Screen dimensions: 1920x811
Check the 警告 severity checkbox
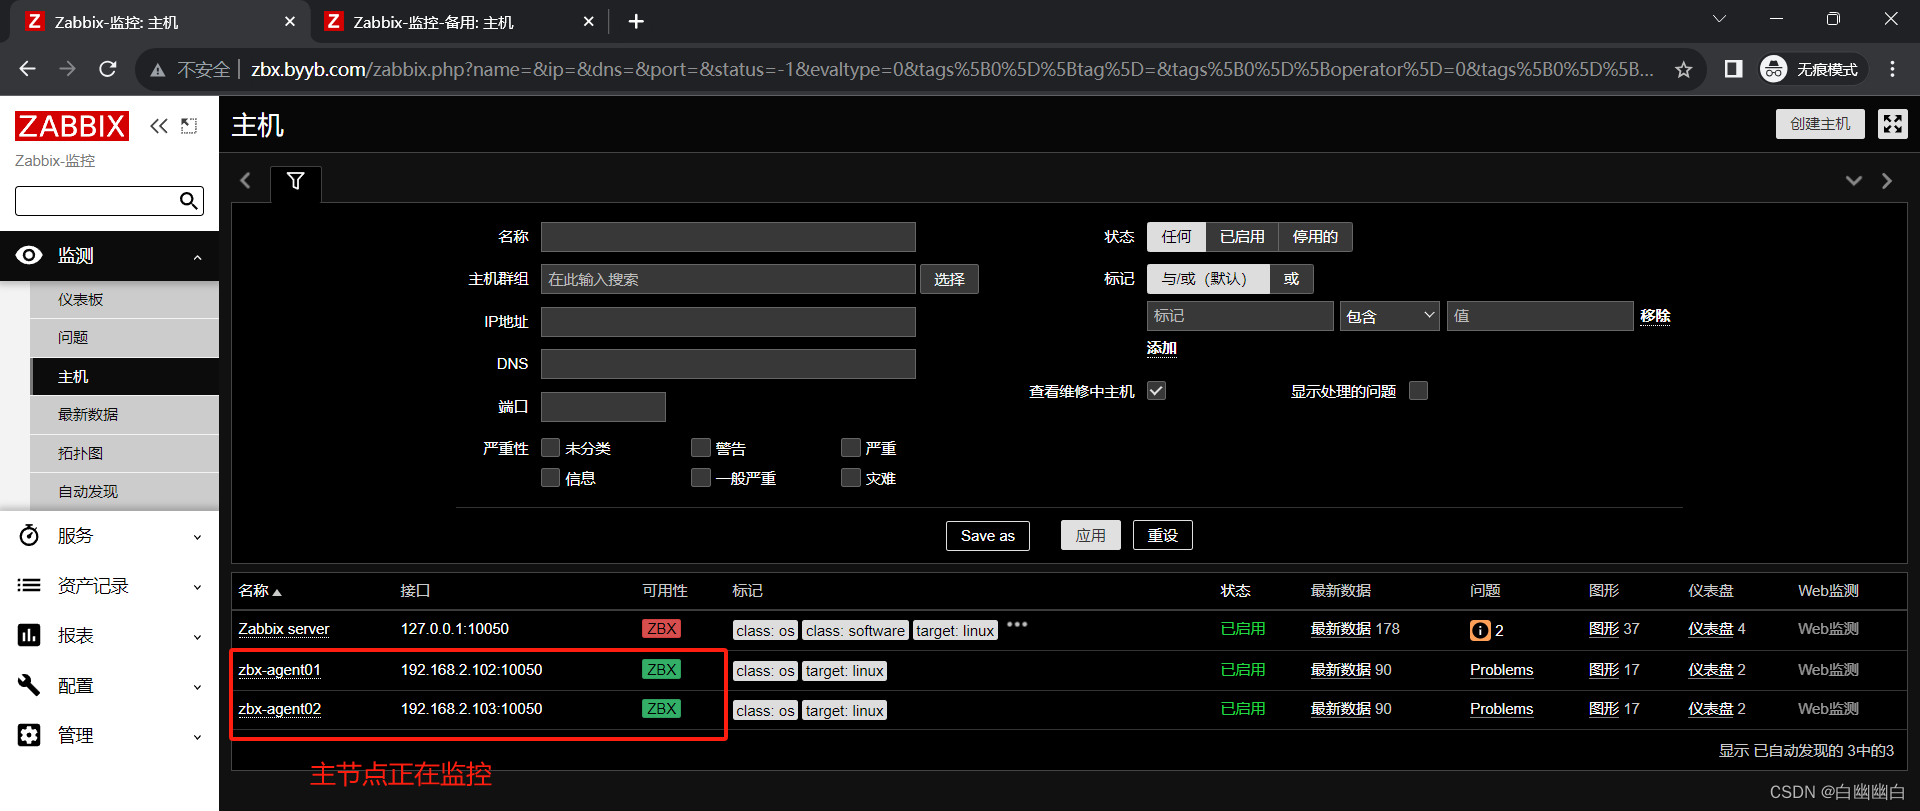700,447
